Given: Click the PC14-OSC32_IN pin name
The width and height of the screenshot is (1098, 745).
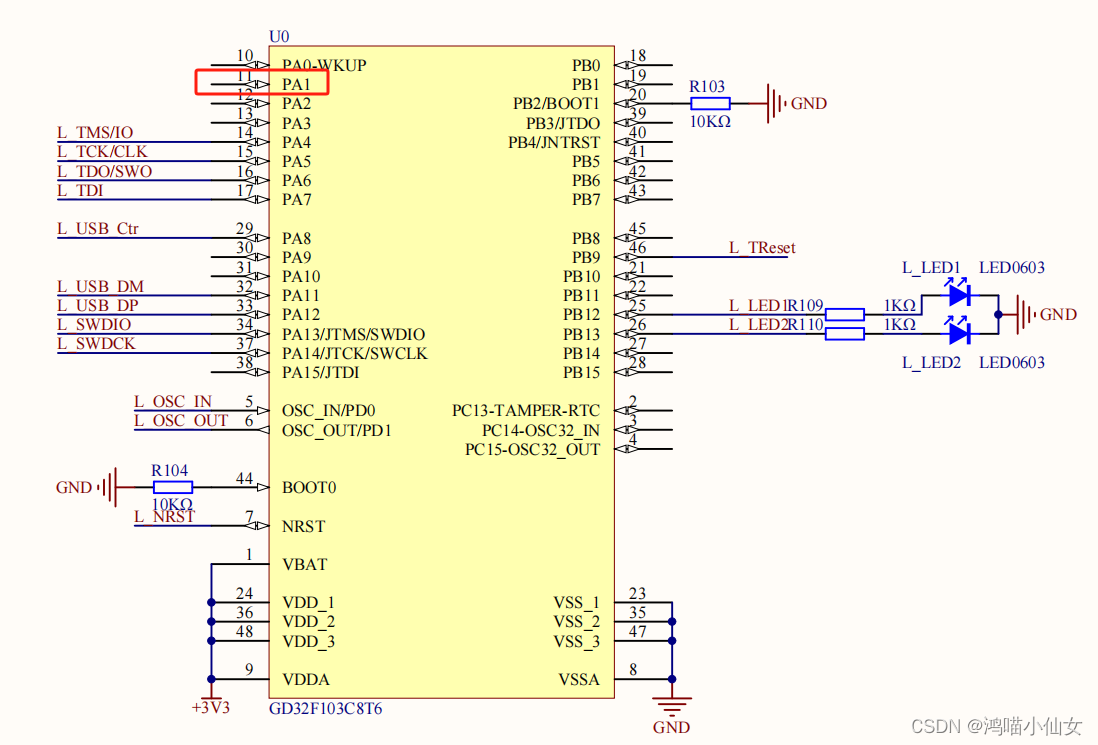Looking at the screenshot, I should click(x=541, y=430).
